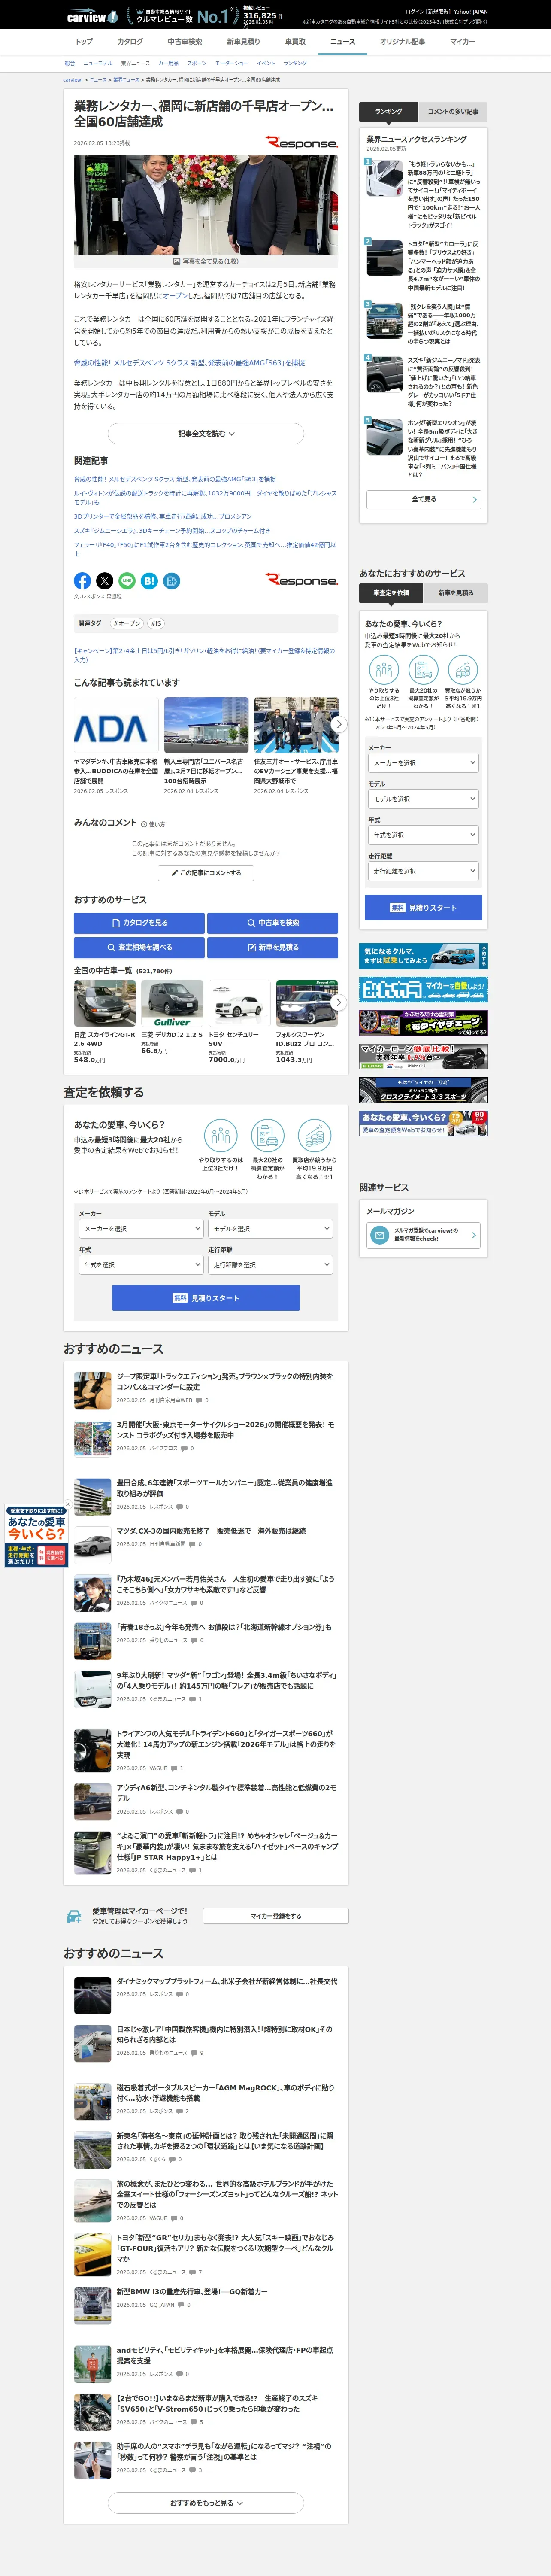Share article on X
551x2576 pixels.
104,580
